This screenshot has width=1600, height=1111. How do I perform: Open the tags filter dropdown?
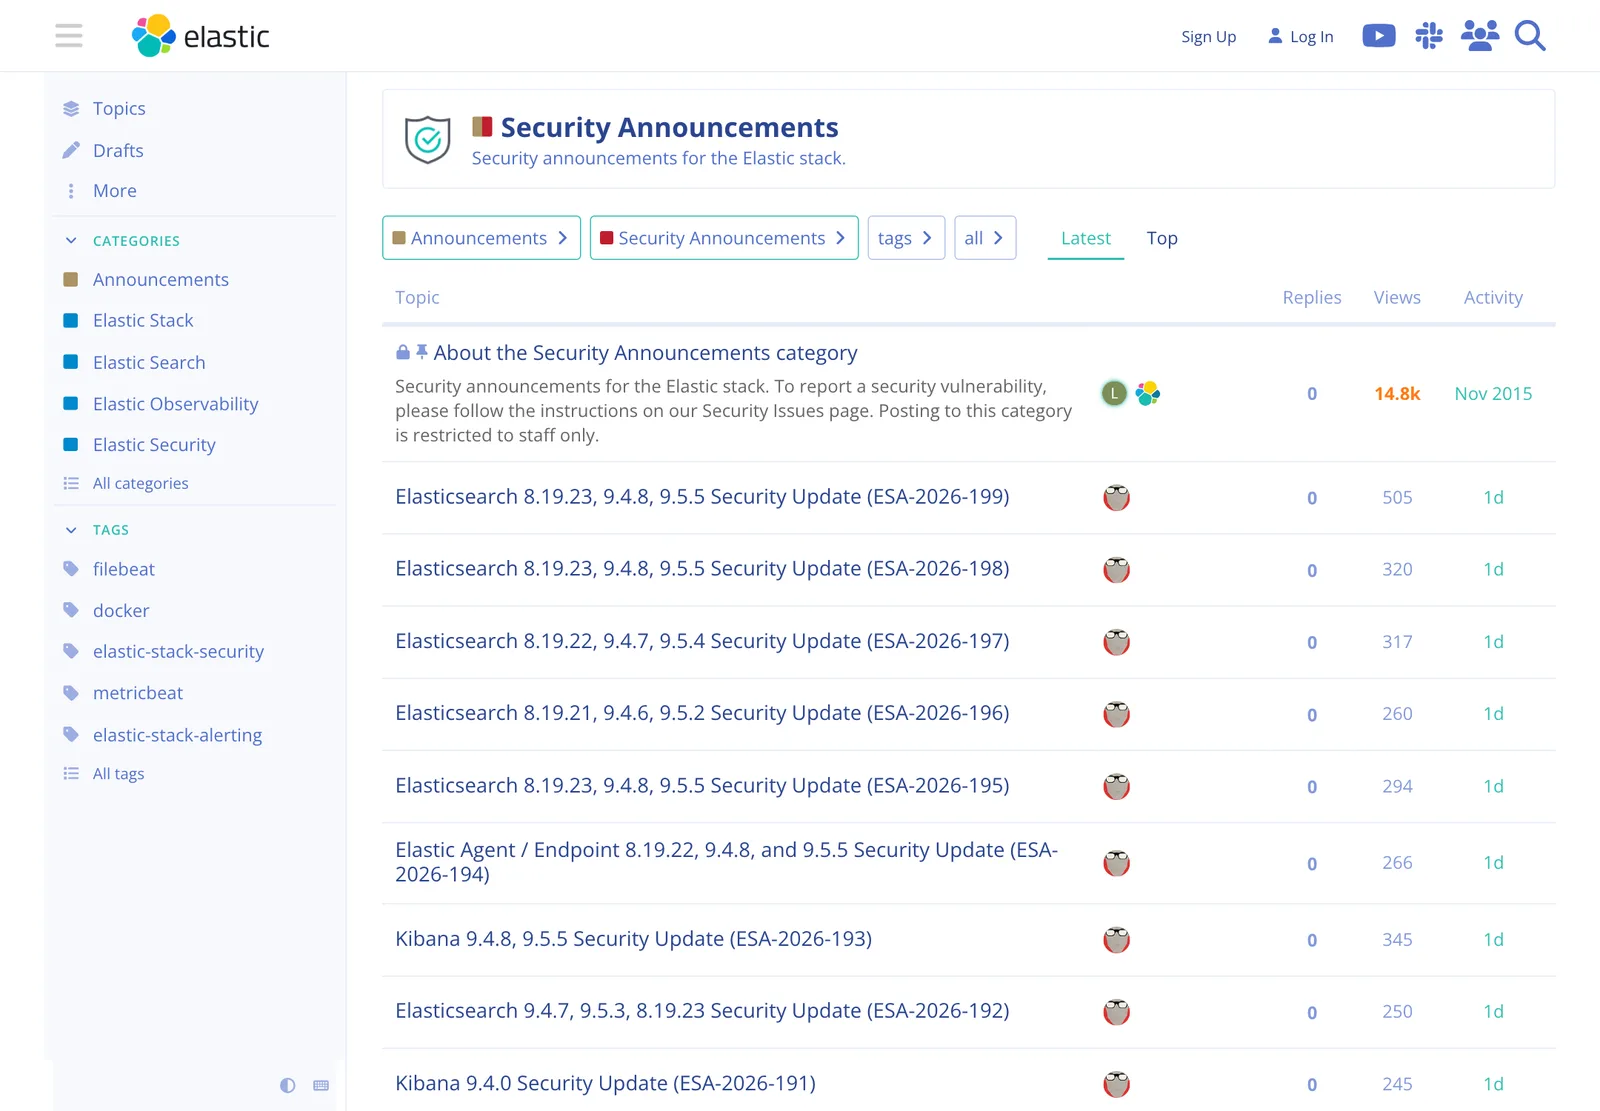pos(906,238)
